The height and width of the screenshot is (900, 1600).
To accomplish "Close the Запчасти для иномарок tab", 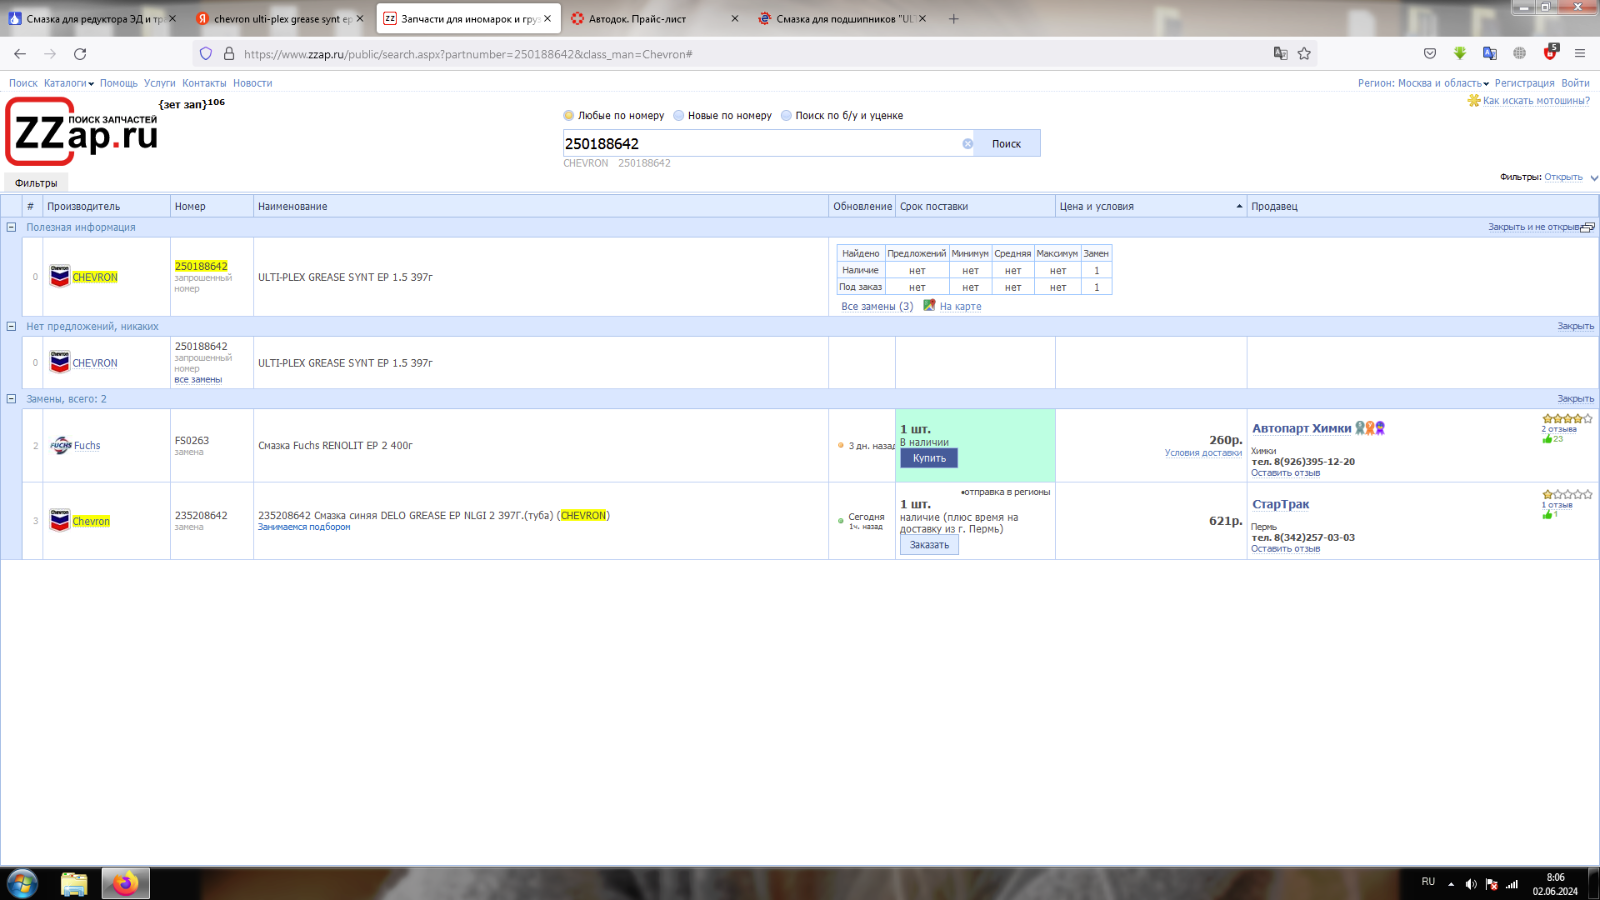I will click(x=547, y=19).
